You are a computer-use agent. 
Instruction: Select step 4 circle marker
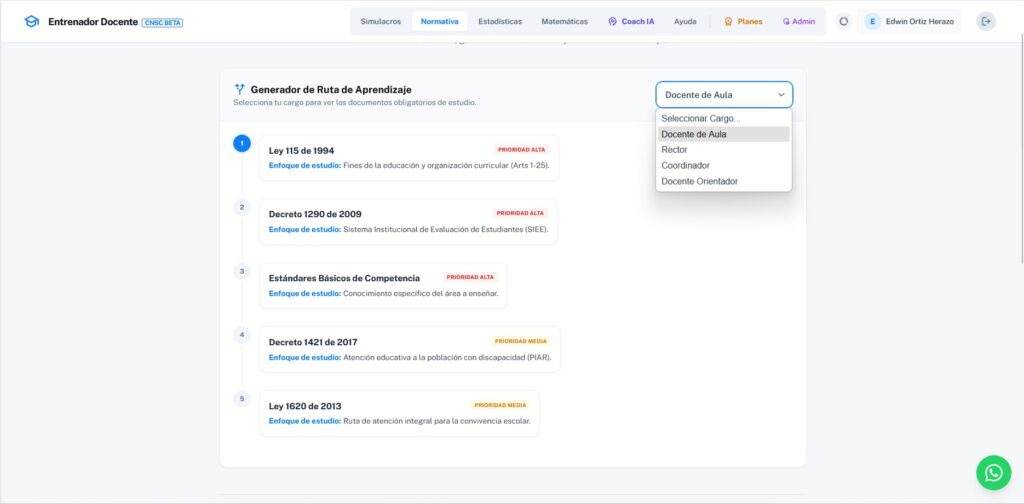[x=242, y=335]
